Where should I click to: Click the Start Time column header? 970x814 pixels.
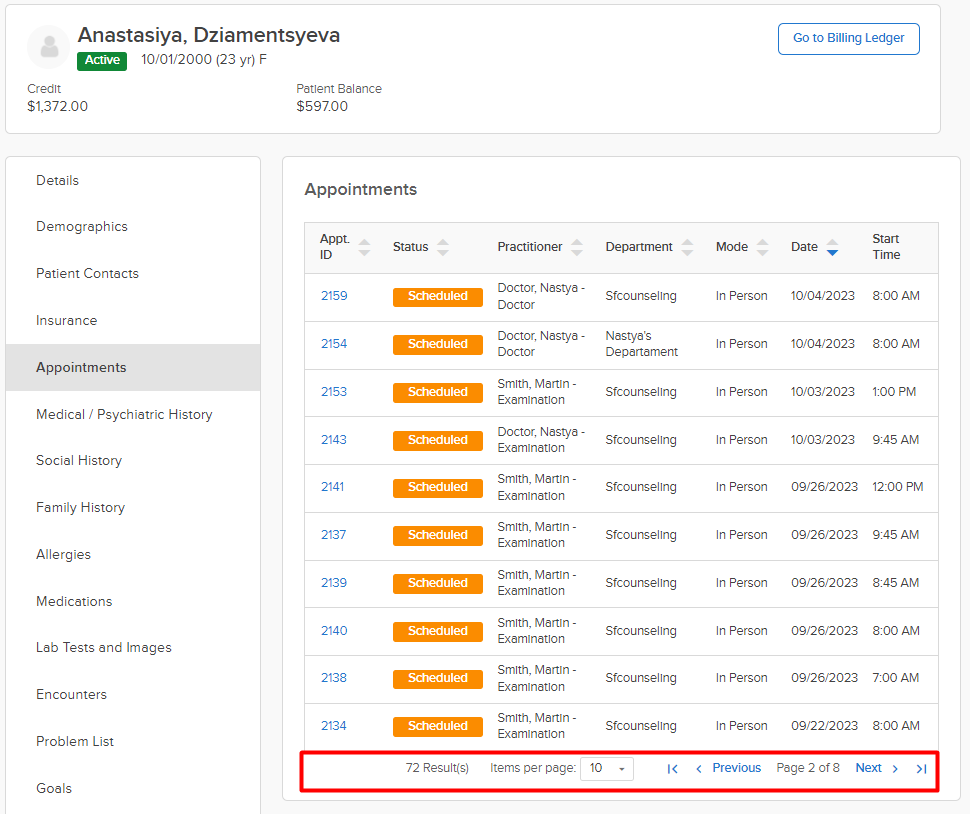(x=886, y=247)
